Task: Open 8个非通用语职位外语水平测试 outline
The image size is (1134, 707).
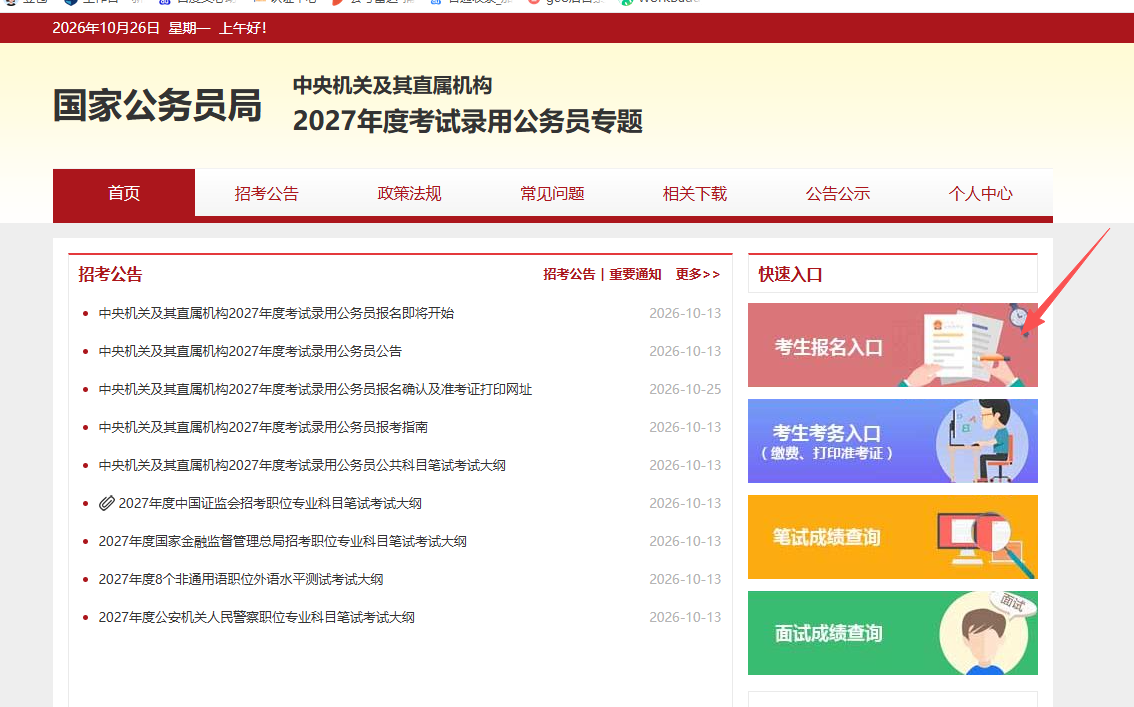Action: pyautogui.click(x=241, y=579)
